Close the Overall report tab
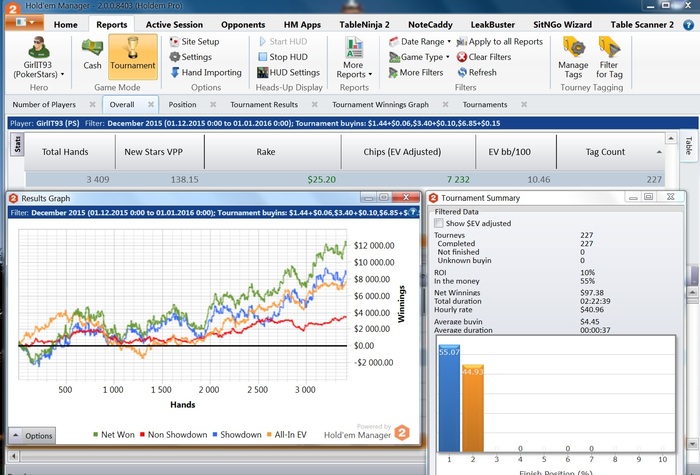 (151, 104)
